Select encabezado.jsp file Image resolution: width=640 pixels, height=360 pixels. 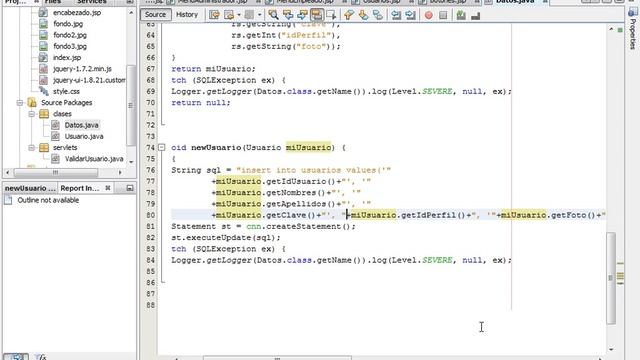[x=77, y=13]
